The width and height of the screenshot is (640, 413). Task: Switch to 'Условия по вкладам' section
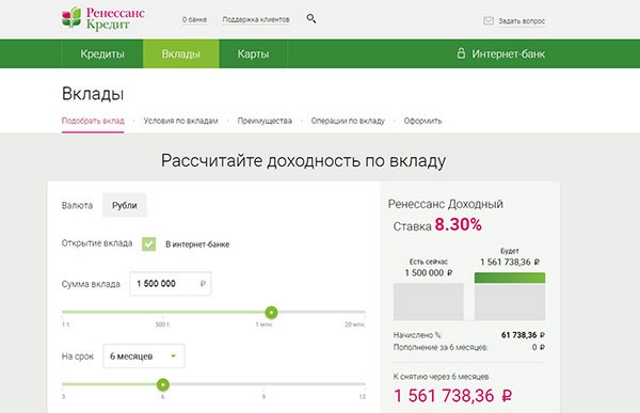point(181,121)
